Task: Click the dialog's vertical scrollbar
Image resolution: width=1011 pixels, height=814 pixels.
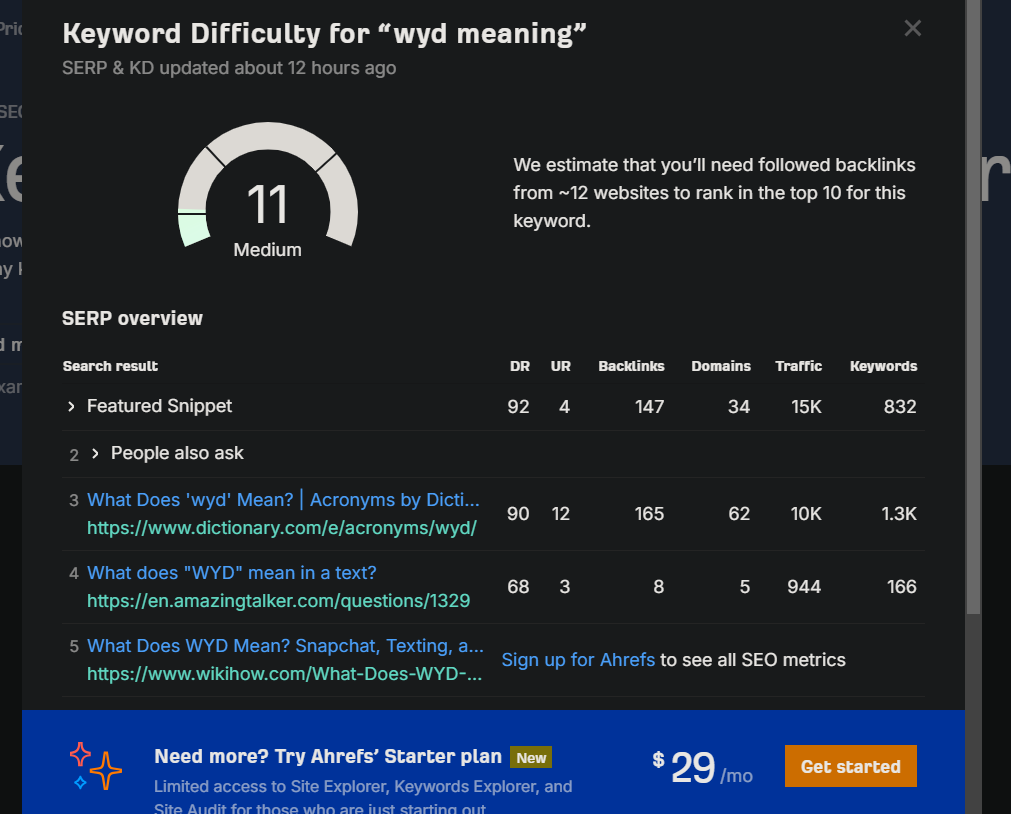Action: tap(973, 300)
